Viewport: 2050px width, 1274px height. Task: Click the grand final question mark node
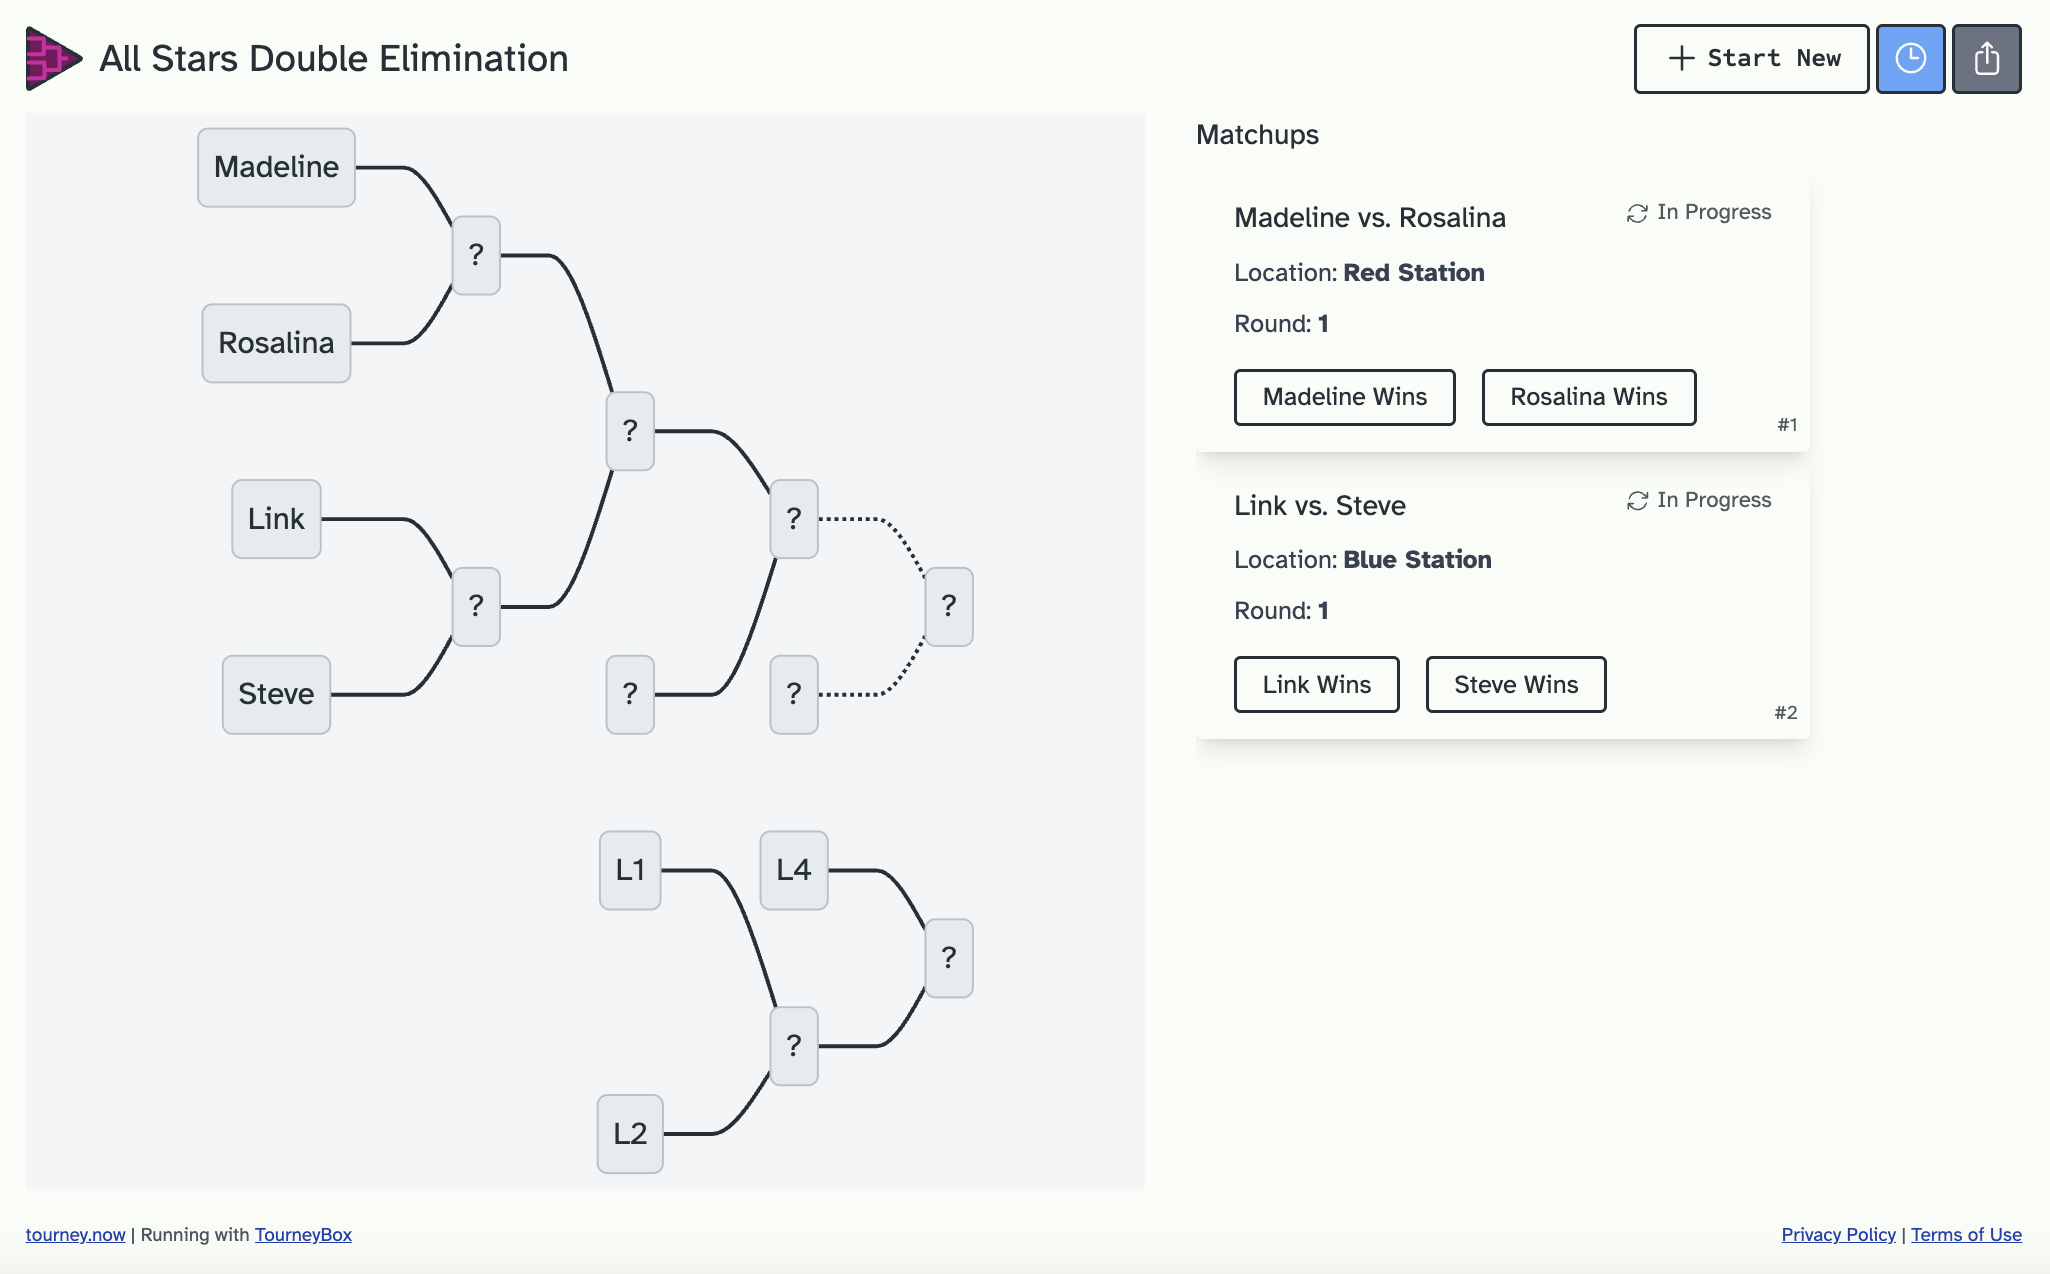coord(948,607)
